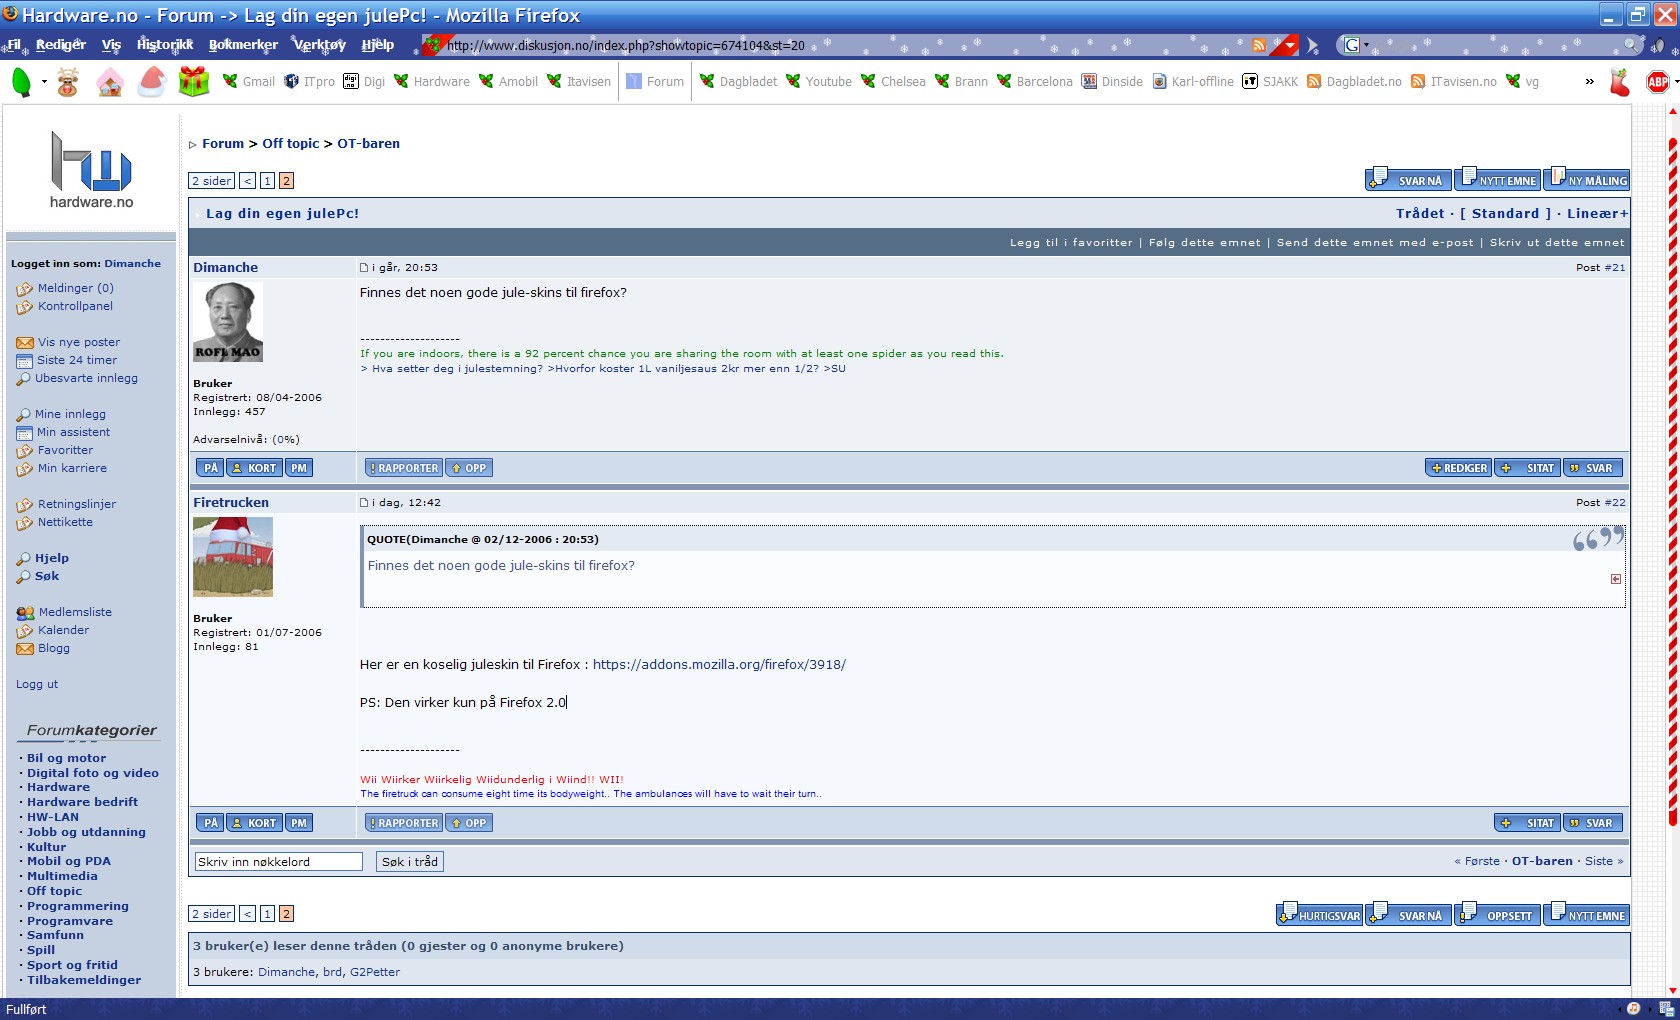The image size is (1680, 1020).
Task: Click the Adblock Plus ABP icon
Action: point(1658,82)
